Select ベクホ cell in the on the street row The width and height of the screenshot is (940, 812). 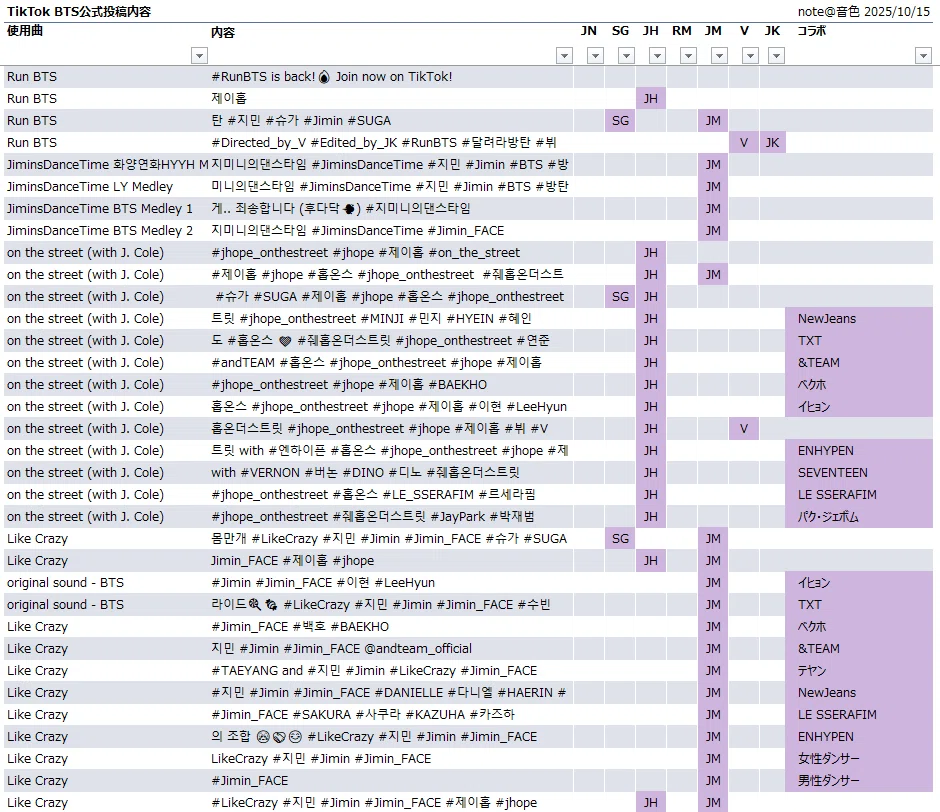(859, 385)
